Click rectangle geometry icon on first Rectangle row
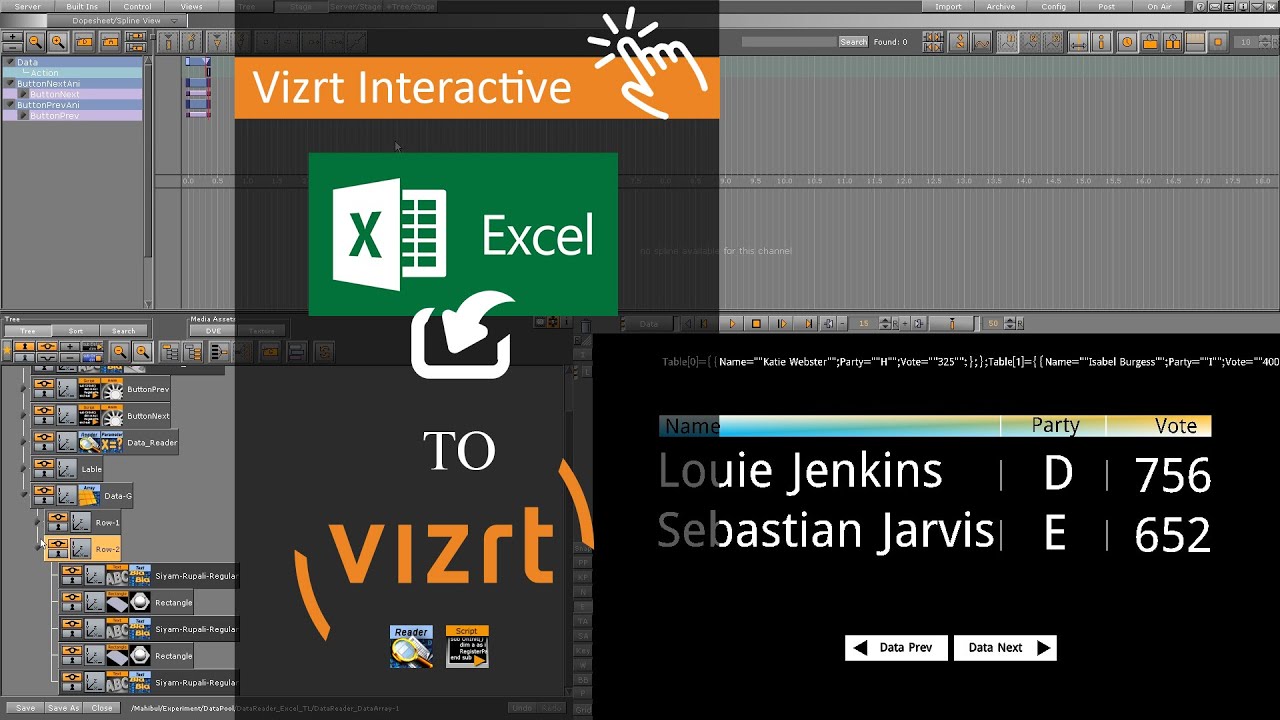The height and width of the screenshot is (720, 1280). pyautogui.click(x=117, y=602)
